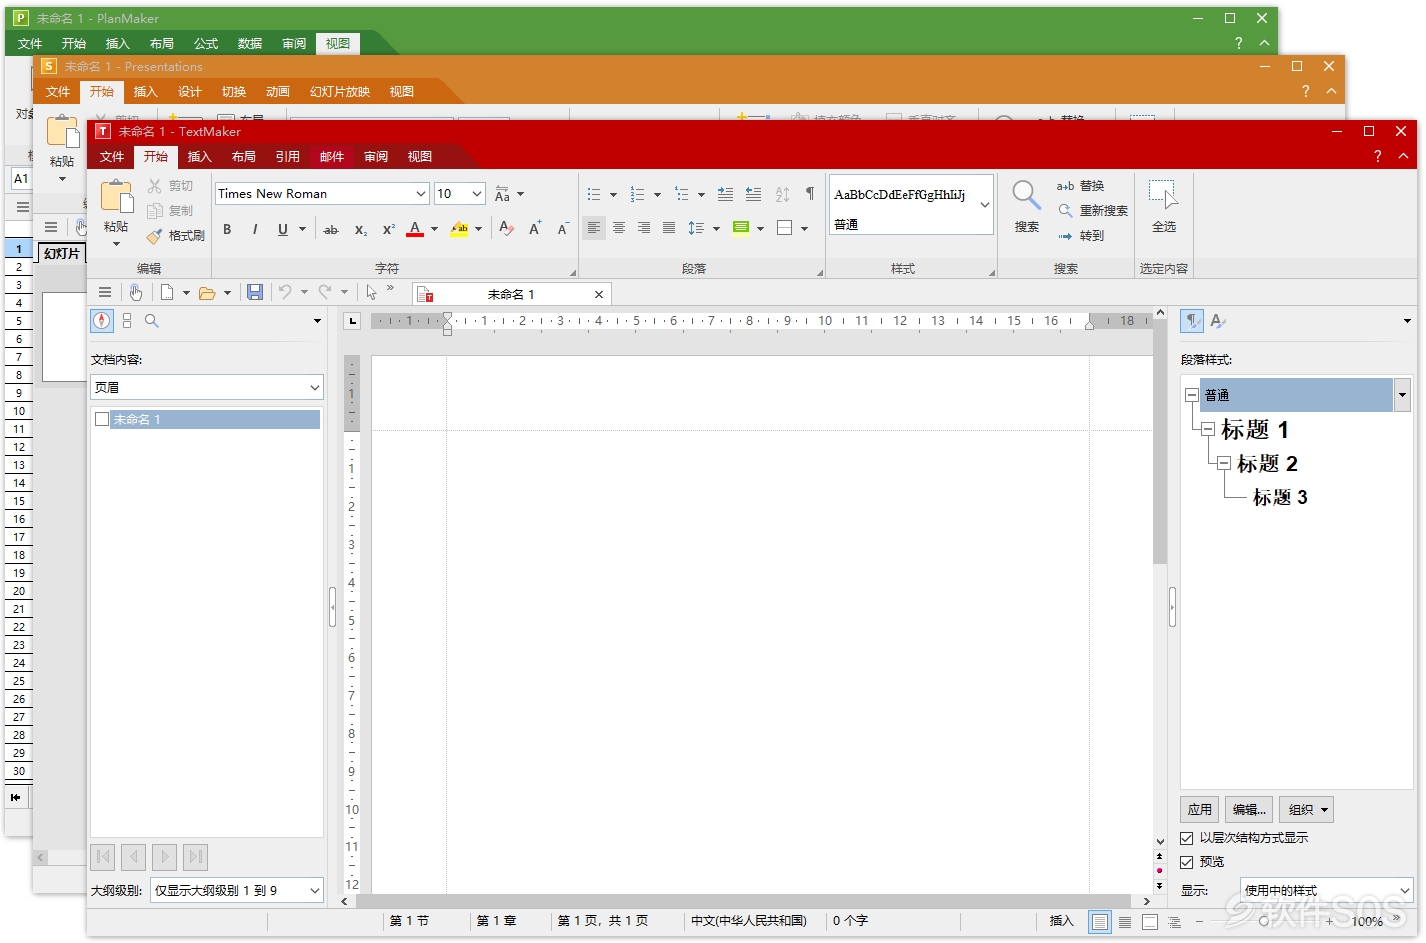Click the 替换 replace button

pyautogui.click(x=1081, y=186)
